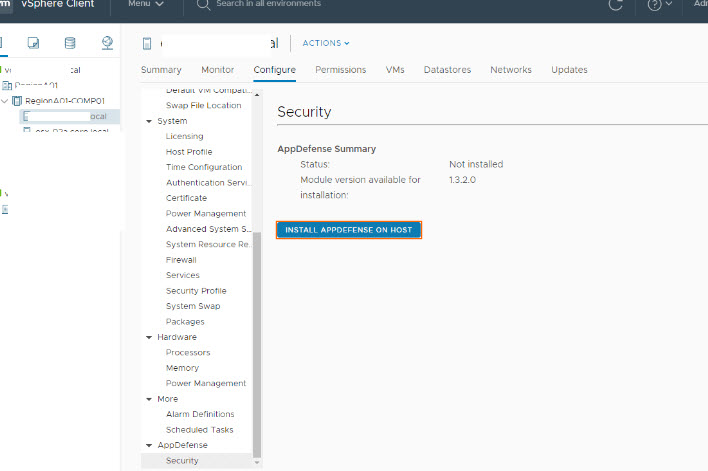708x471 pixels.
Task: Switch to the Storage inventory view icon
Action: [x=70, y=43]
